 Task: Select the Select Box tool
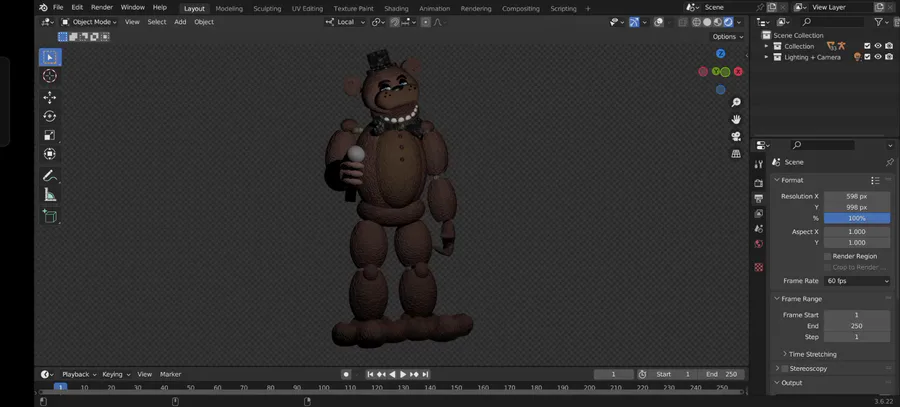(x=50, y=57)
